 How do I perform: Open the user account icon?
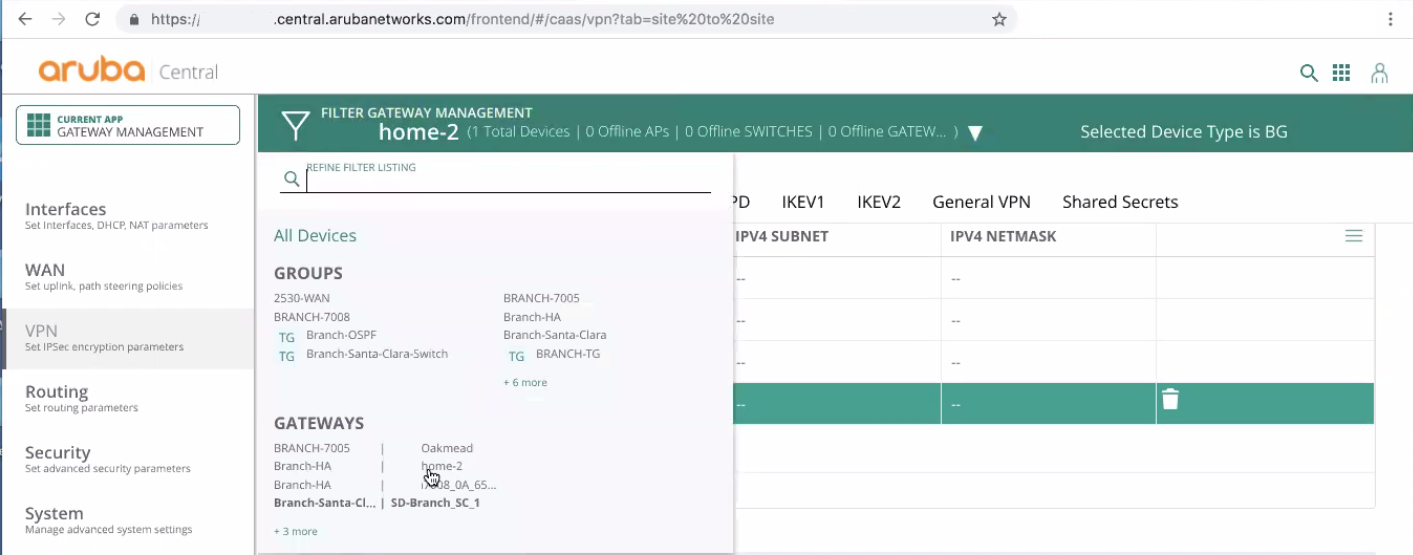[1380, 72]
